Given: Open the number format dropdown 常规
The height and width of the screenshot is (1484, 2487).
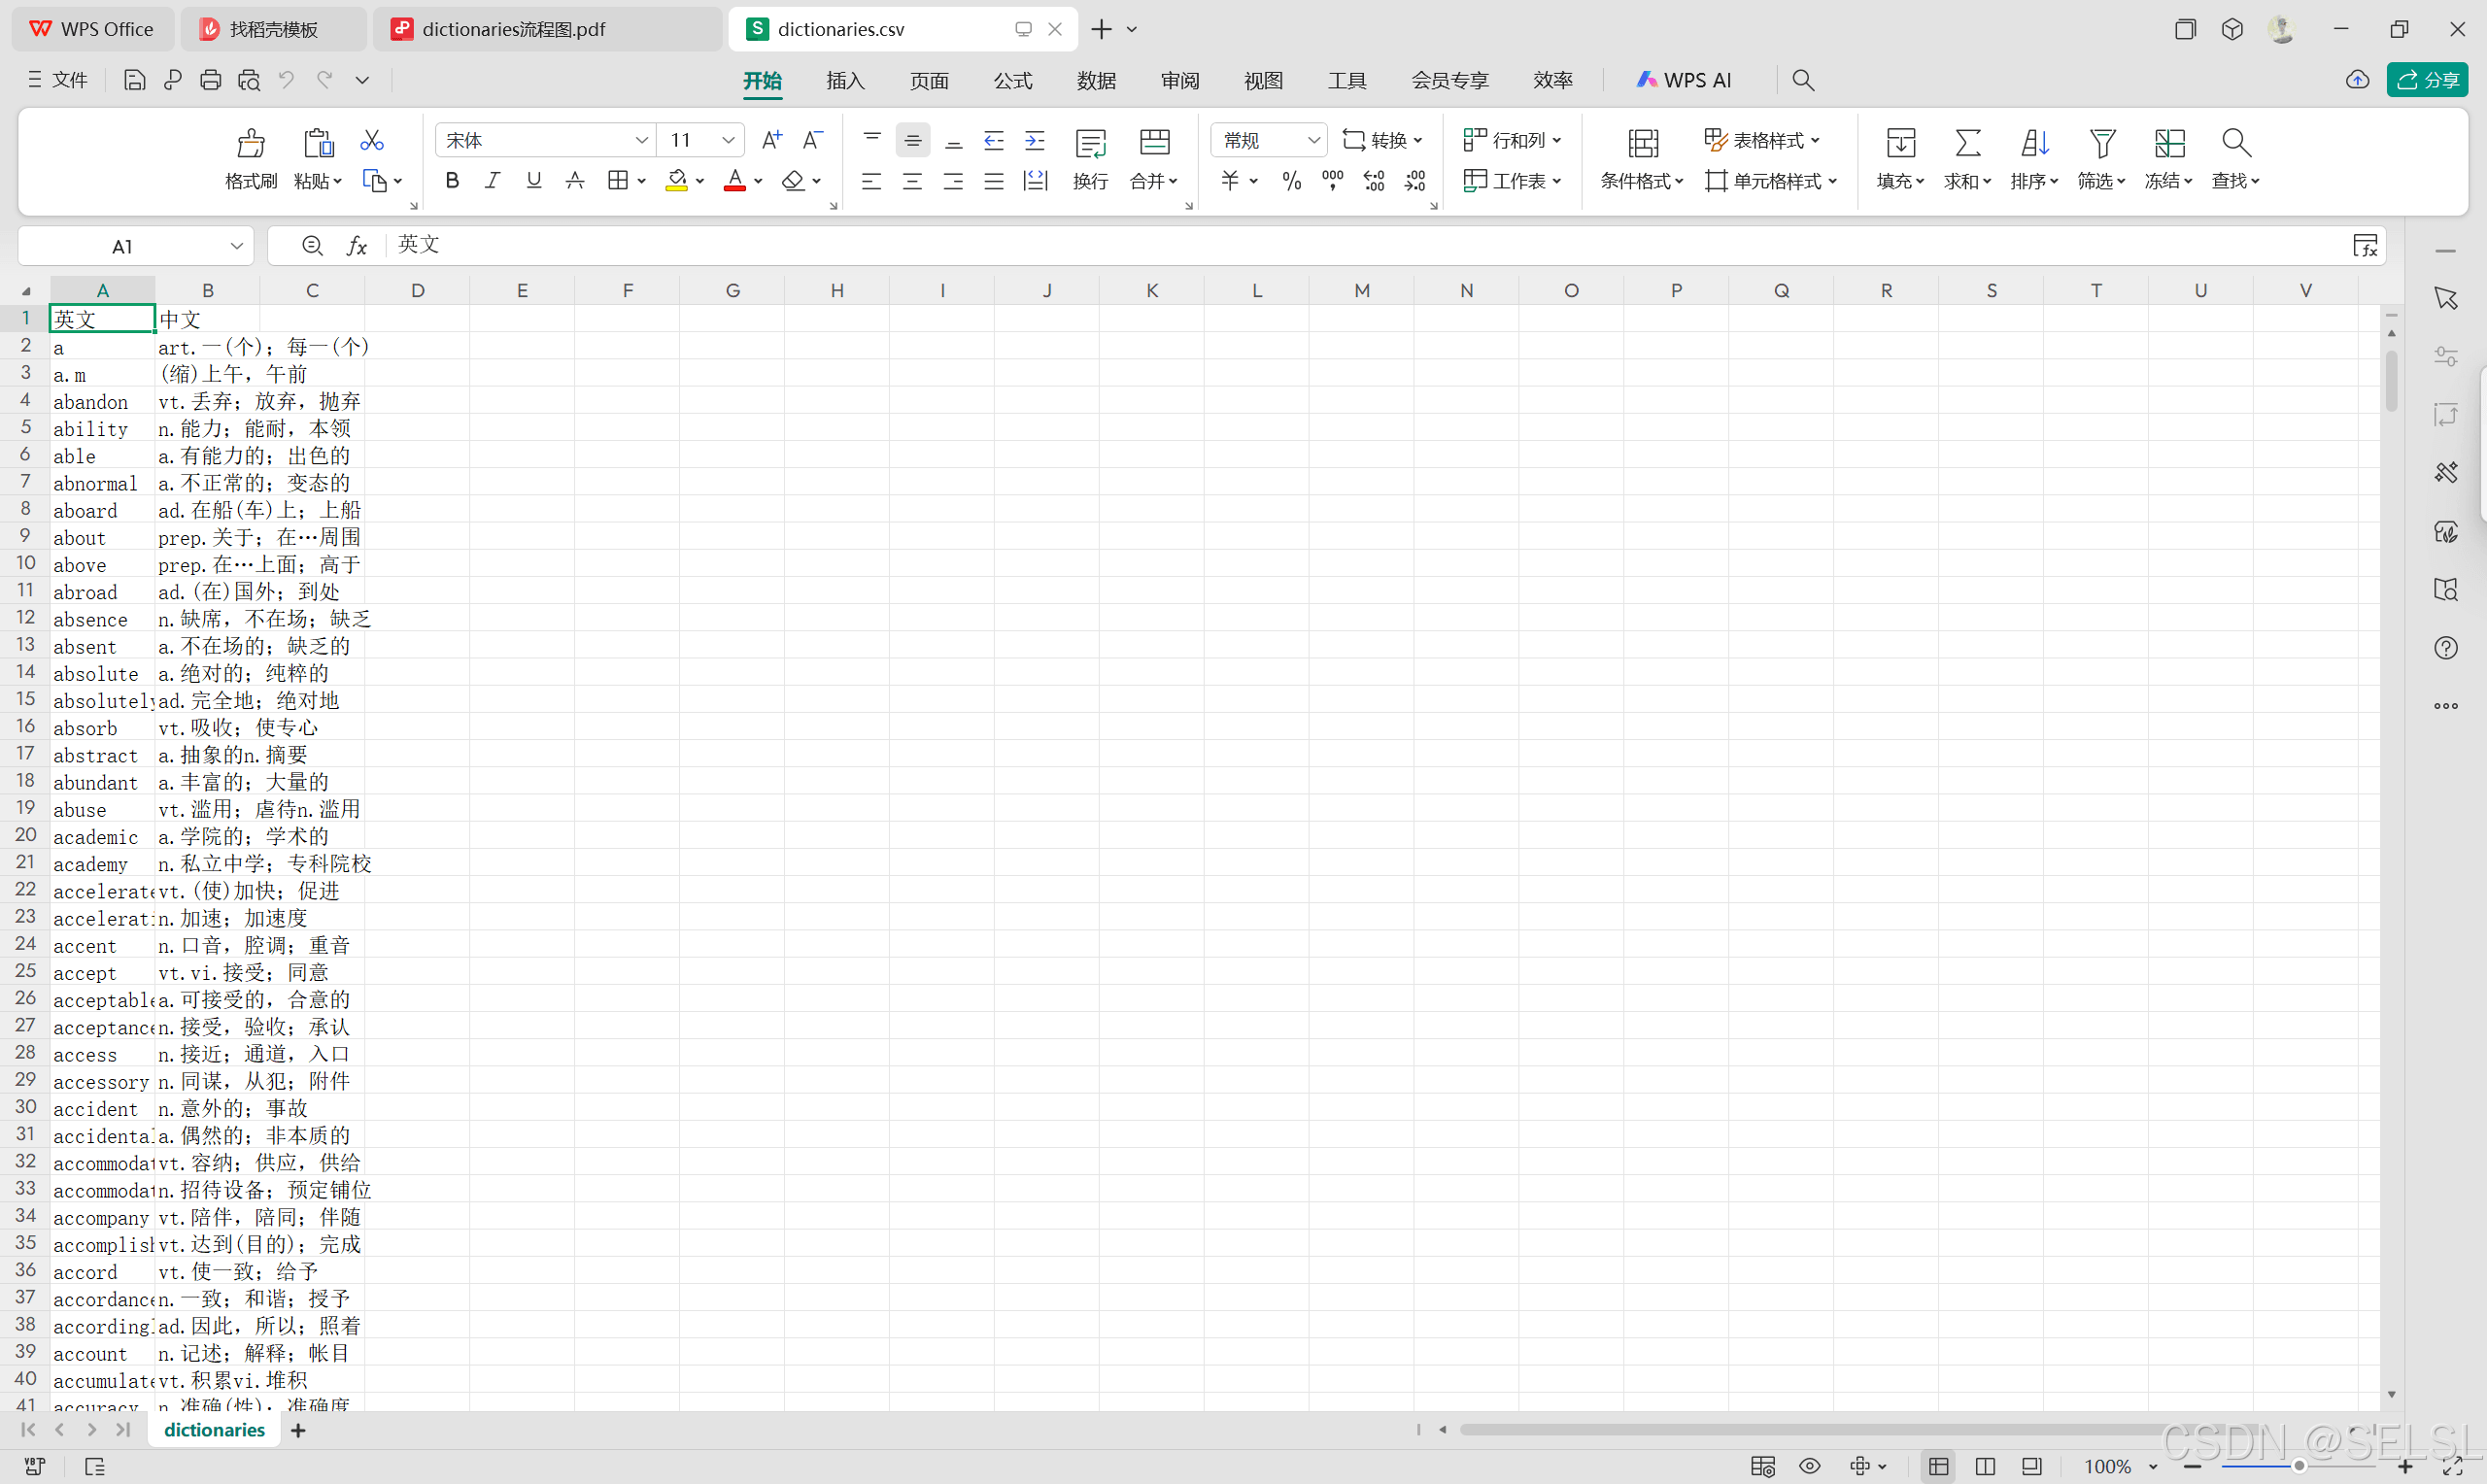Looking at the screenshot, I should 1313,140.
